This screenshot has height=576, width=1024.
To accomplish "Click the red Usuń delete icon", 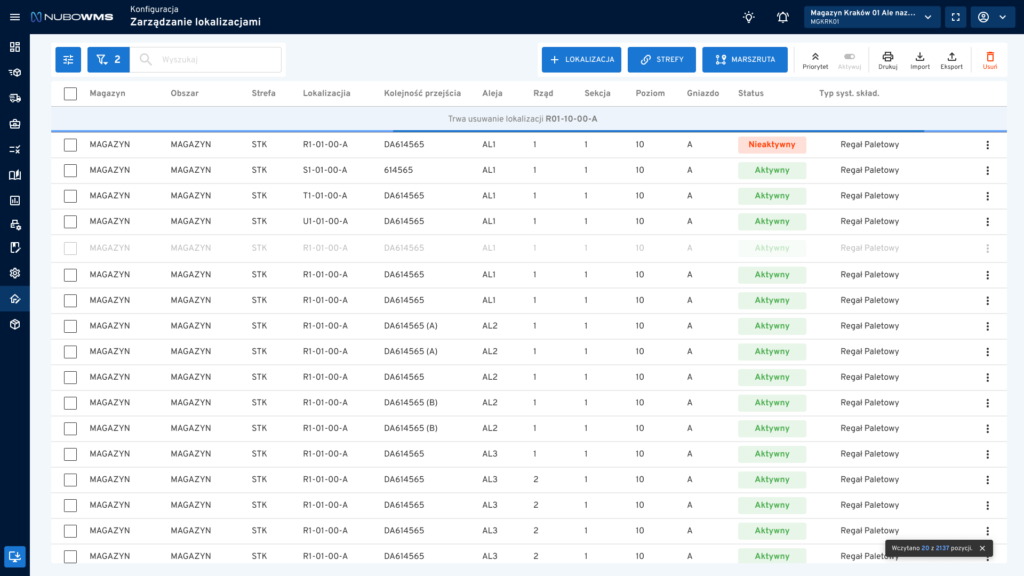I will point(990,59).
